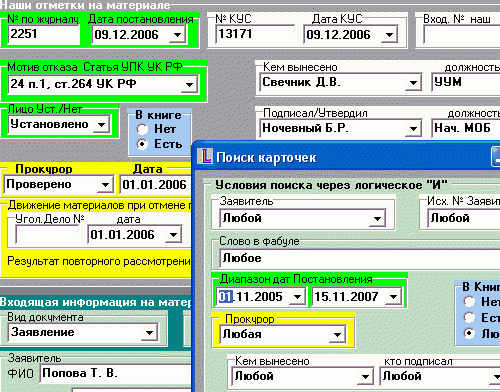Image resolution: width=500 pixels, height=392 pixels.
Task: Expand 'Прокурор' Проверено dropdown
Action: click(x=105, y=185)
